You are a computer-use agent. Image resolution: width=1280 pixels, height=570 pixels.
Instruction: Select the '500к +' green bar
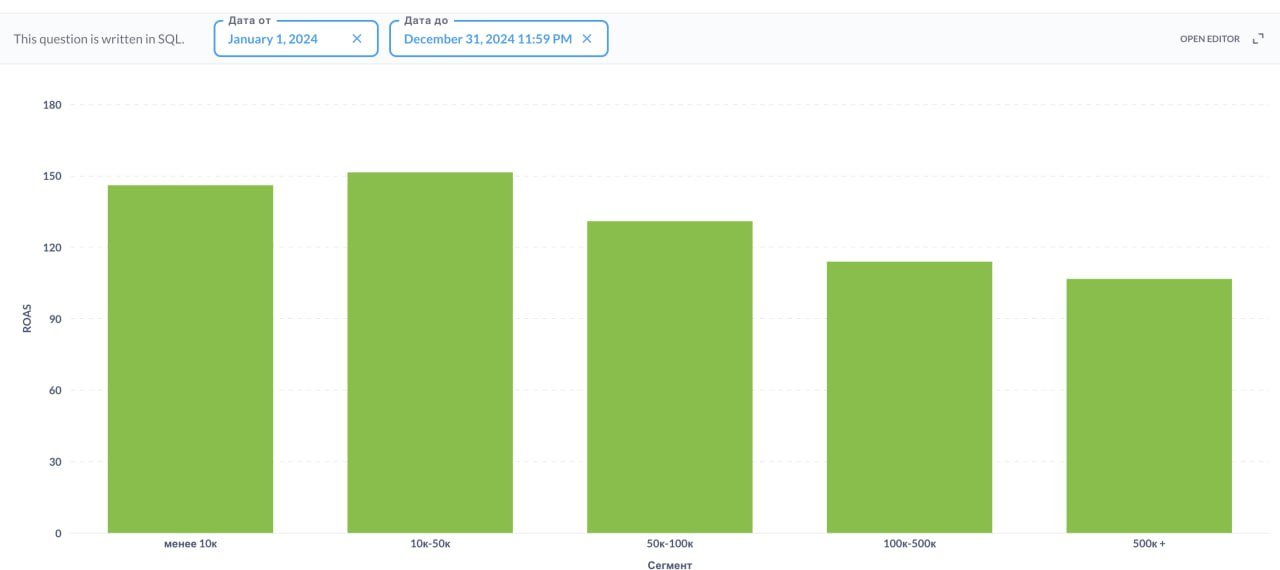pyautogui.click(x=1149, y=406)
